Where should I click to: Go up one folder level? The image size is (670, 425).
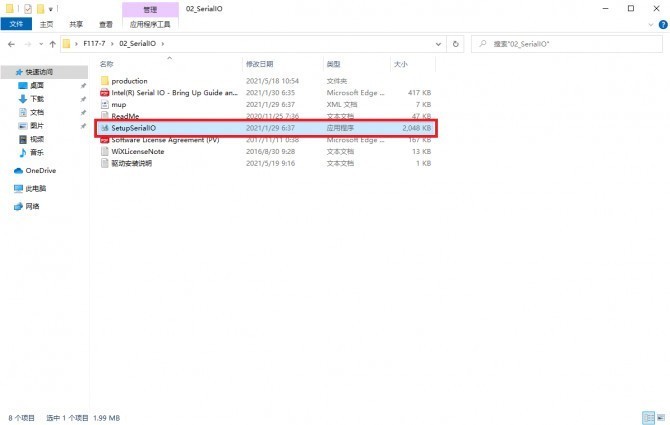click(53, 44)
